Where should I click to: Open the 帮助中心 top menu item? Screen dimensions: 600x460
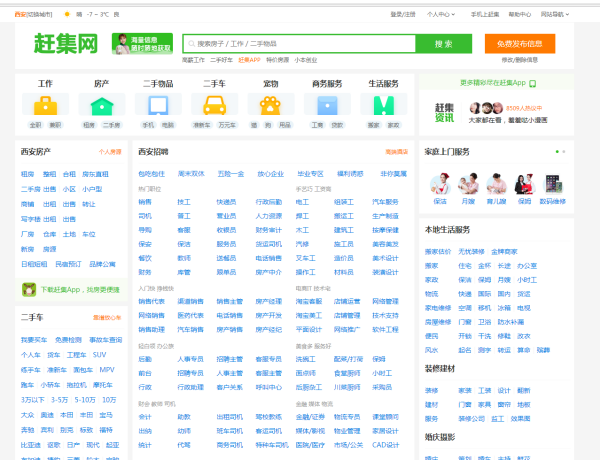click(519, 15)
